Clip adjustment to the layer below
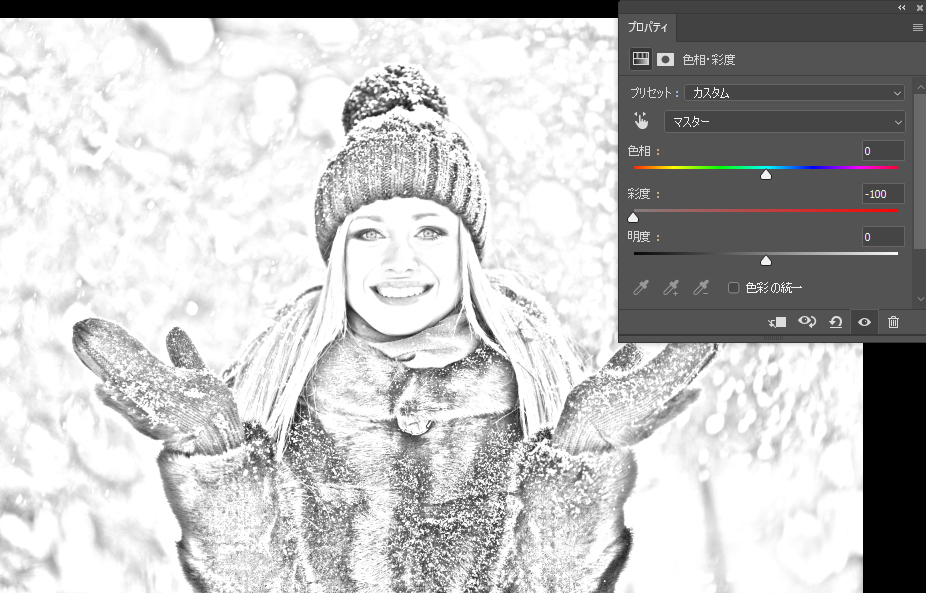Image resolution: width=926 pixels, height=593 pixels. pyautogui.click(x=777, y=322)
